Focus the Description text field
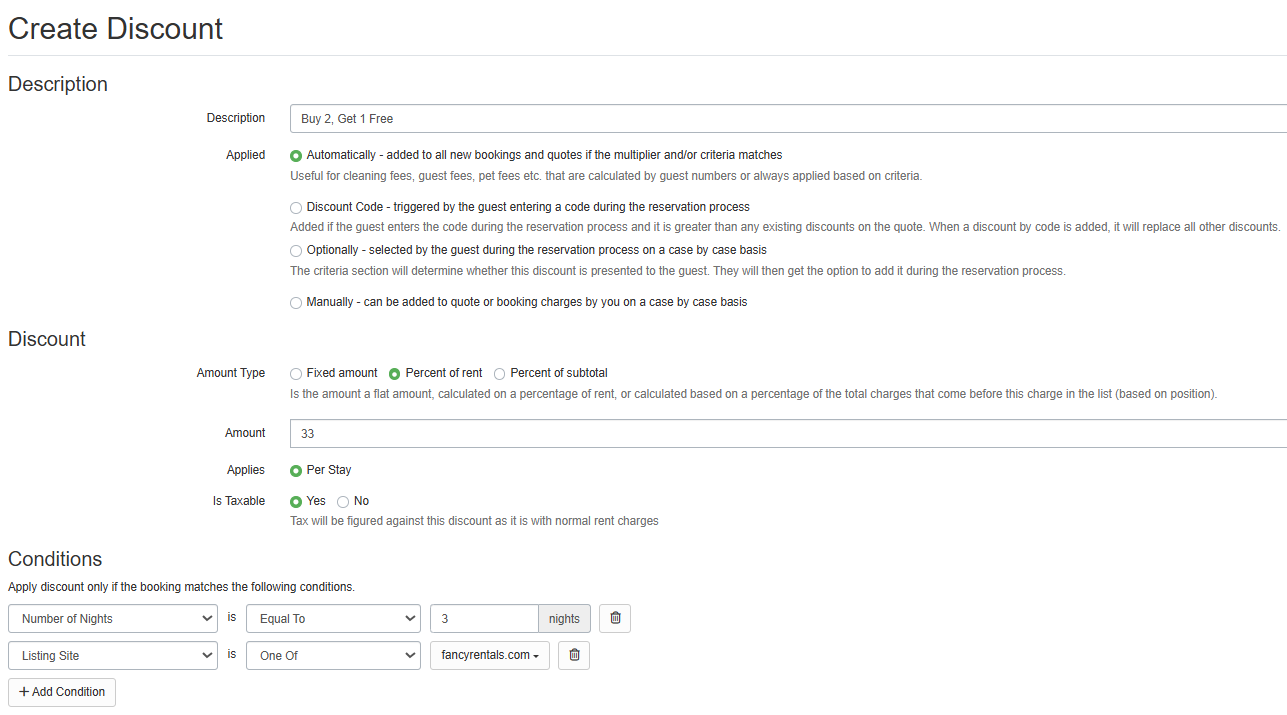1287x715 pixels. tap(788, 118)
